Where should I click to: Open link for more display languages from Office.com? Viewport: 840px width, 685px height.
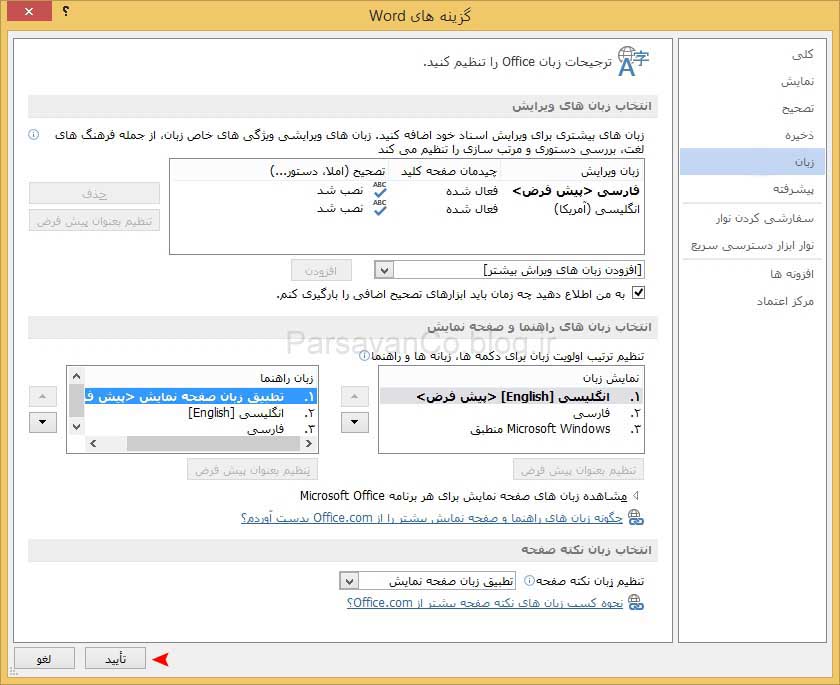pyautogui.click(x=432, y=518)
